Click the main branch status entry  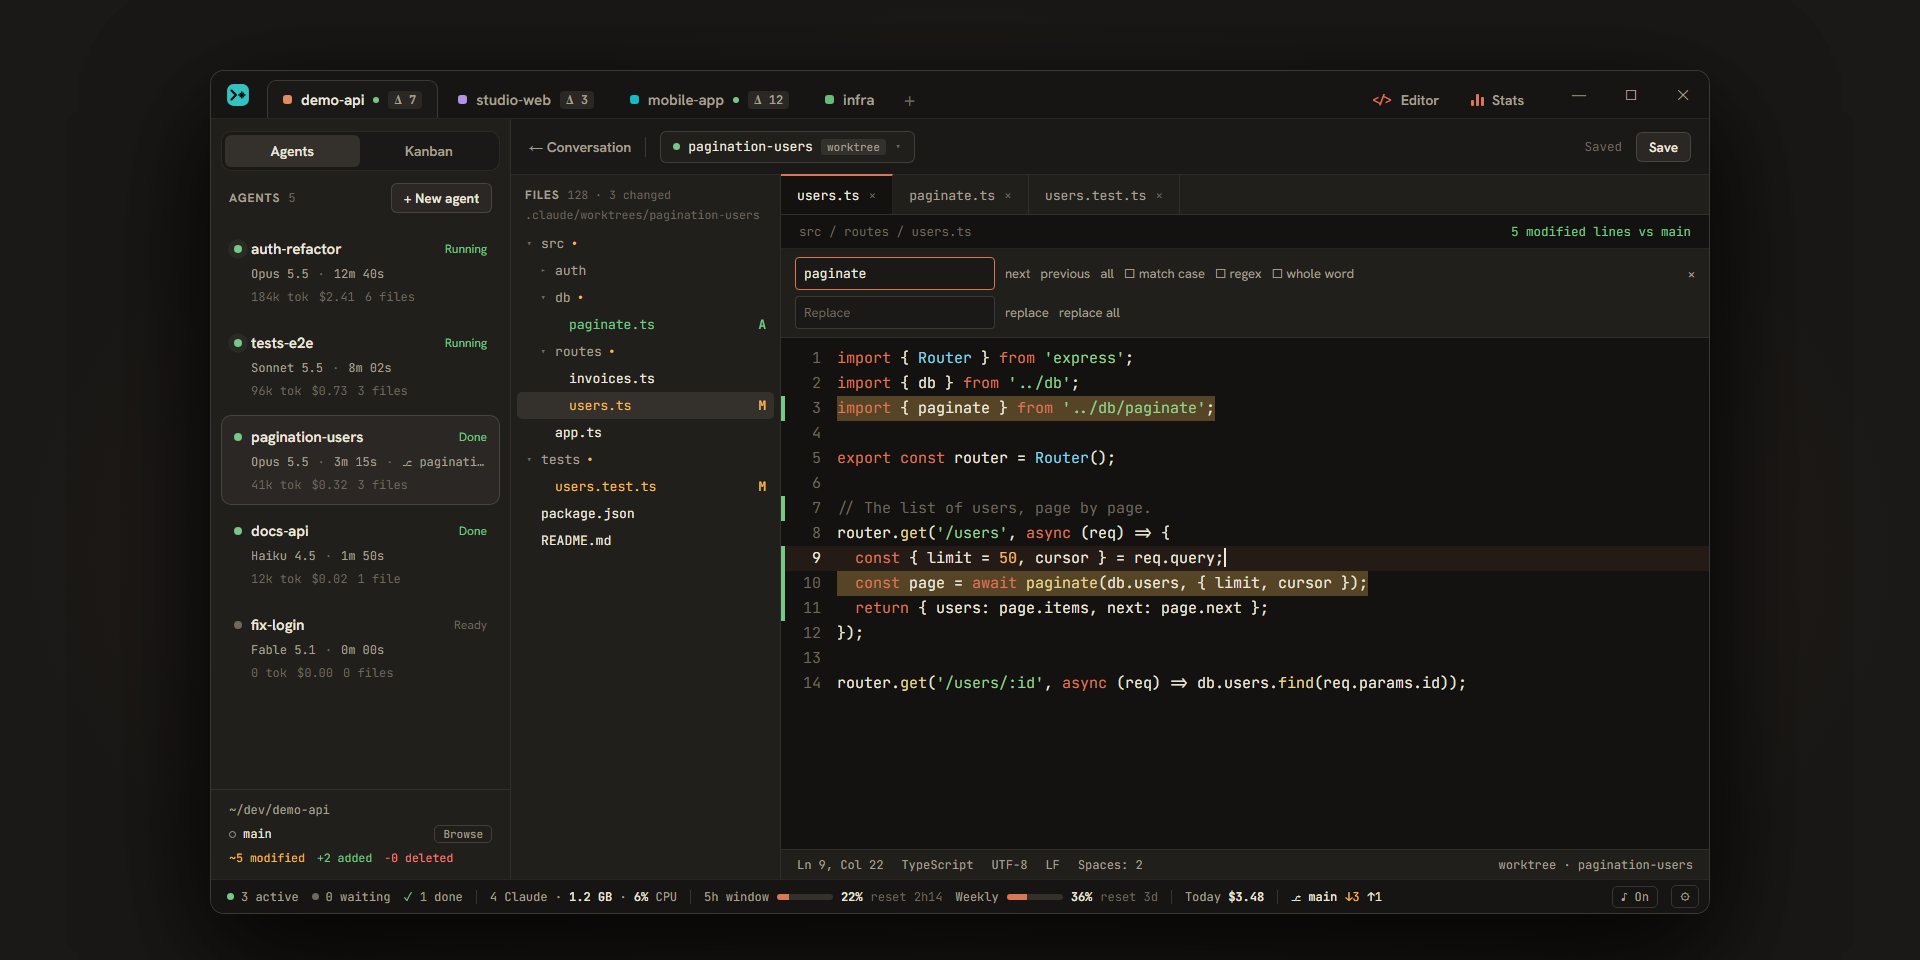pos(1335,897)
